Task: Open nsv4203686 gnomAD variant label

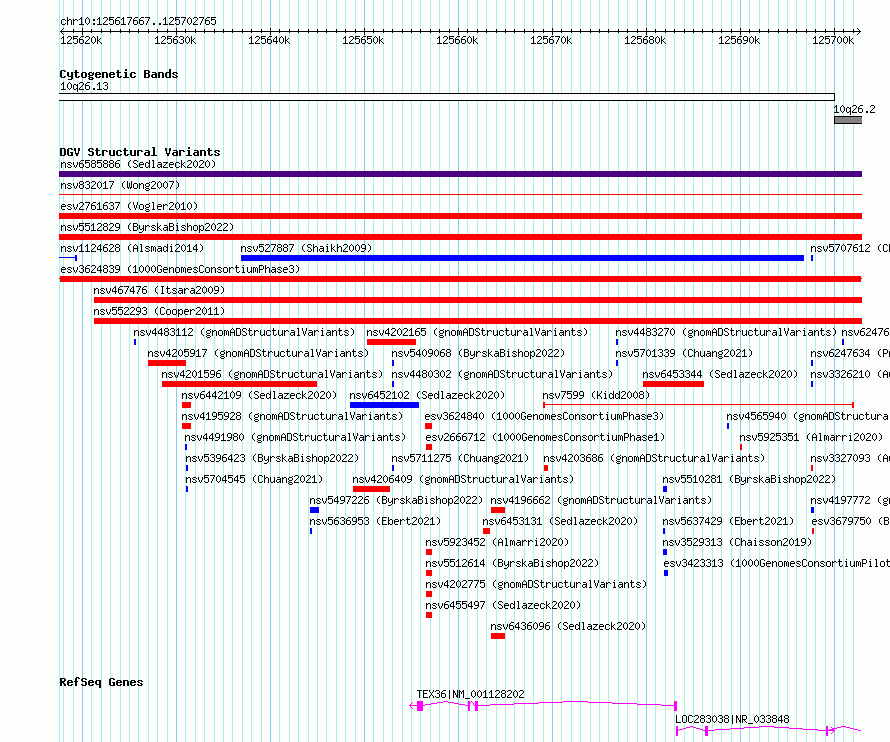Action: 654,458
